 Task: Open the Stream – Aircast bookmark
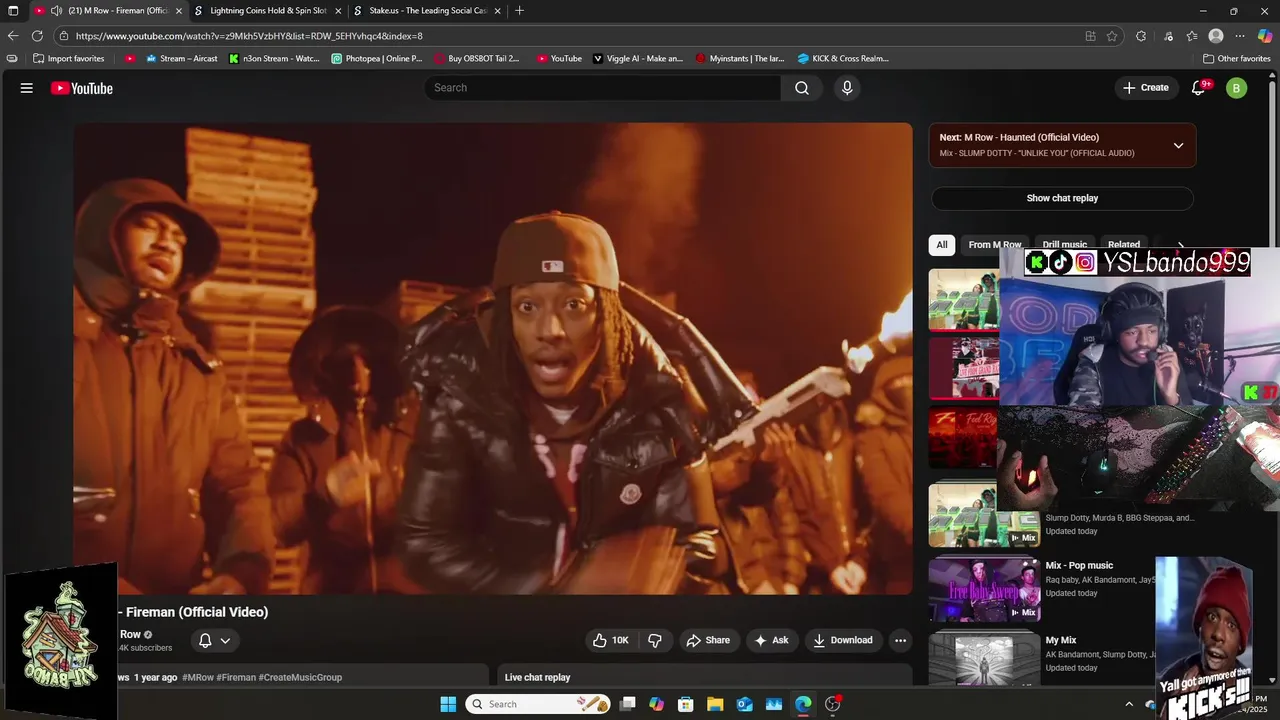coord(181,58)
